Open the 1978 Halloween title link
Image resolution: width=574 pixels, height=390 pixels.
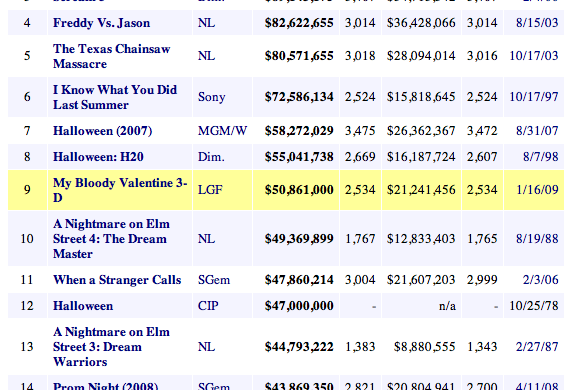[x=83, y=306]
